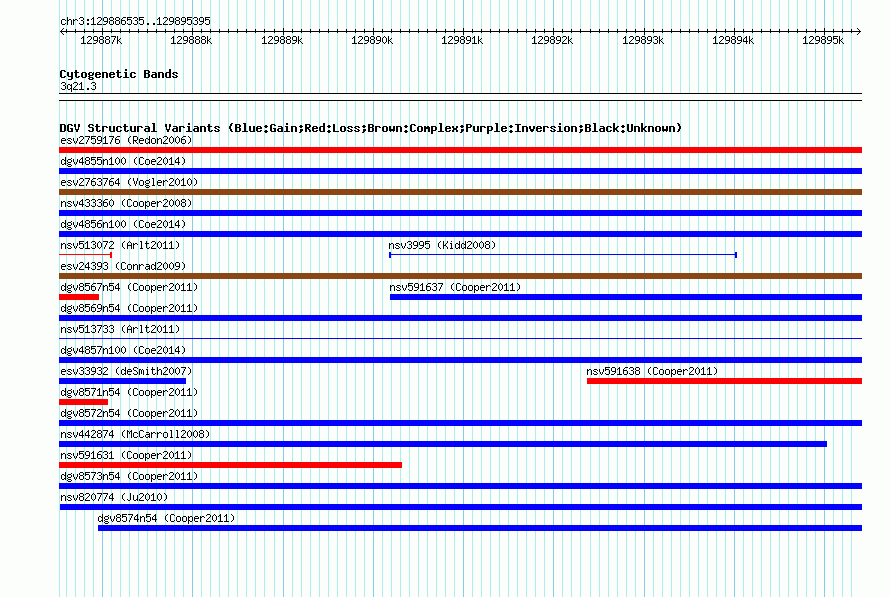This screenshot has width=890, height=597.
Task: Click the dgv8571n54 (Cooper2011) short red bar
Action: pos(83,402)
